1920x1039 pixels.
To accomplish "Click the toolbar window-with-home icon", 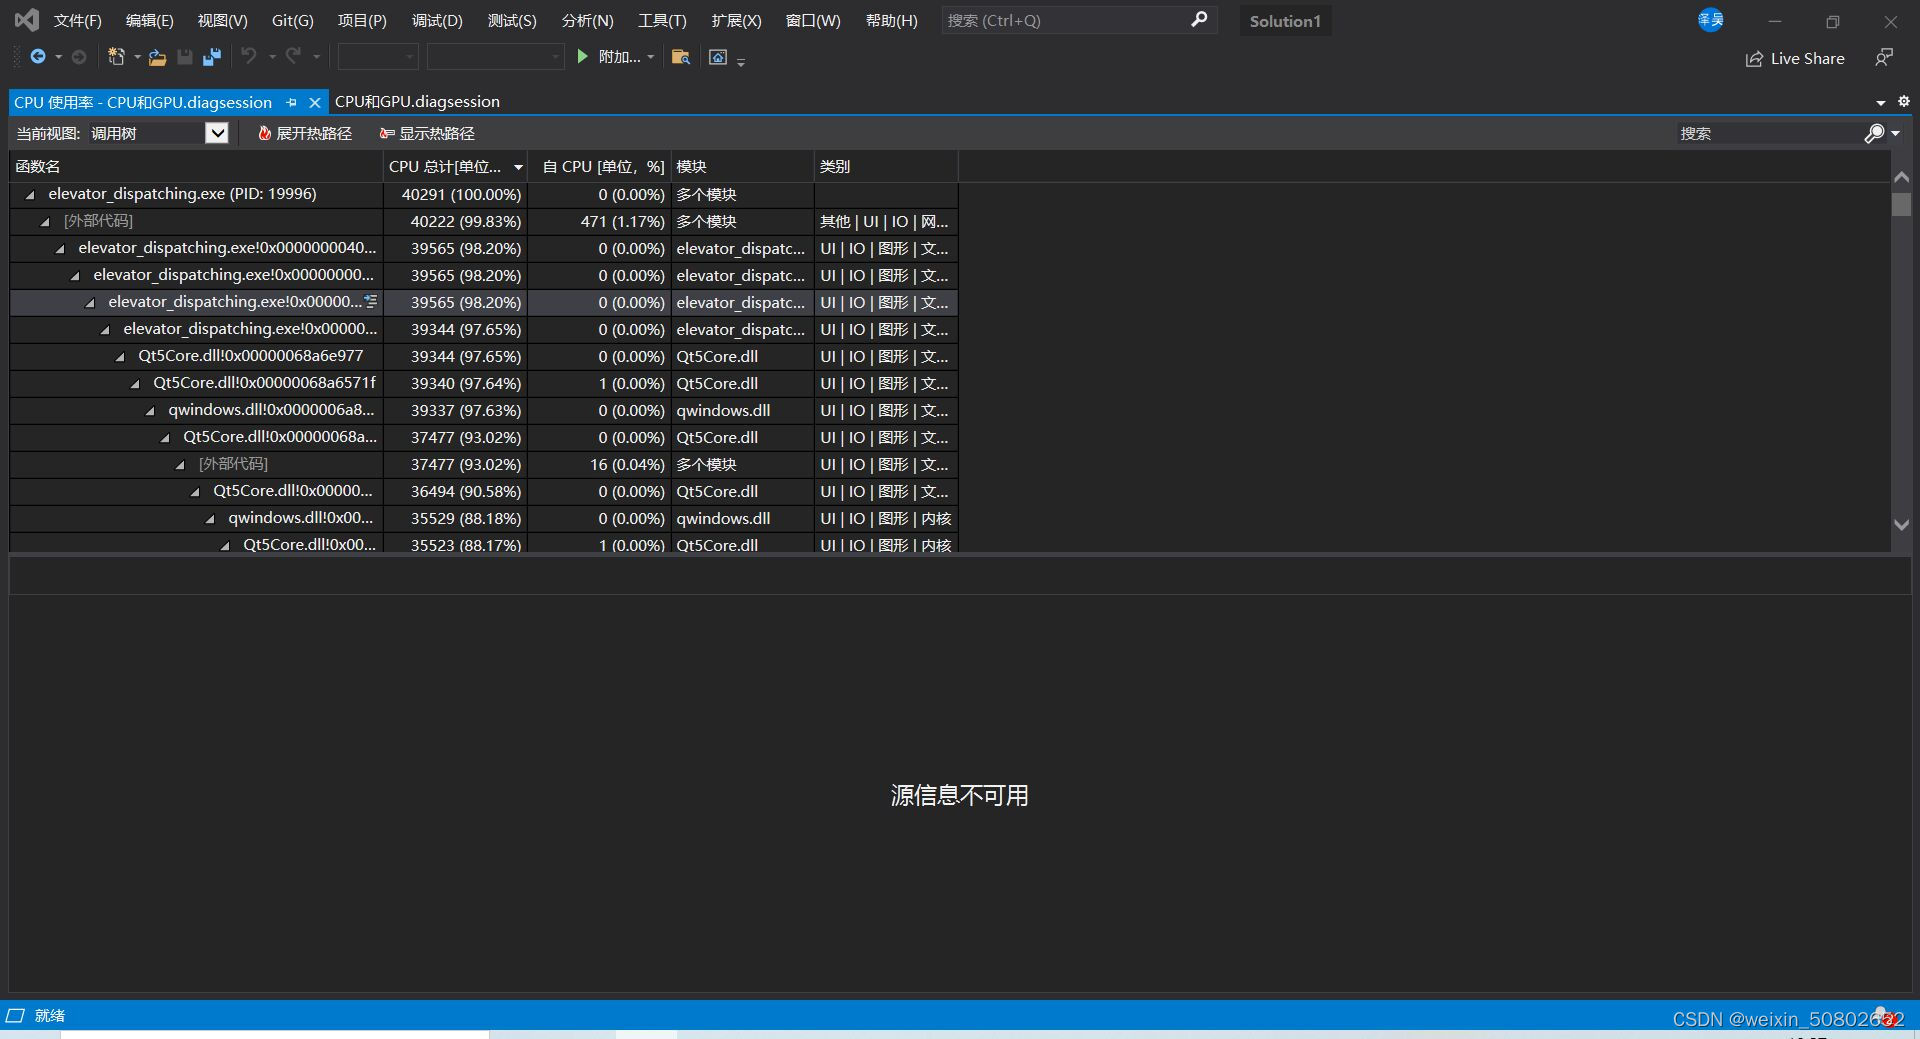I will point(718,57).
